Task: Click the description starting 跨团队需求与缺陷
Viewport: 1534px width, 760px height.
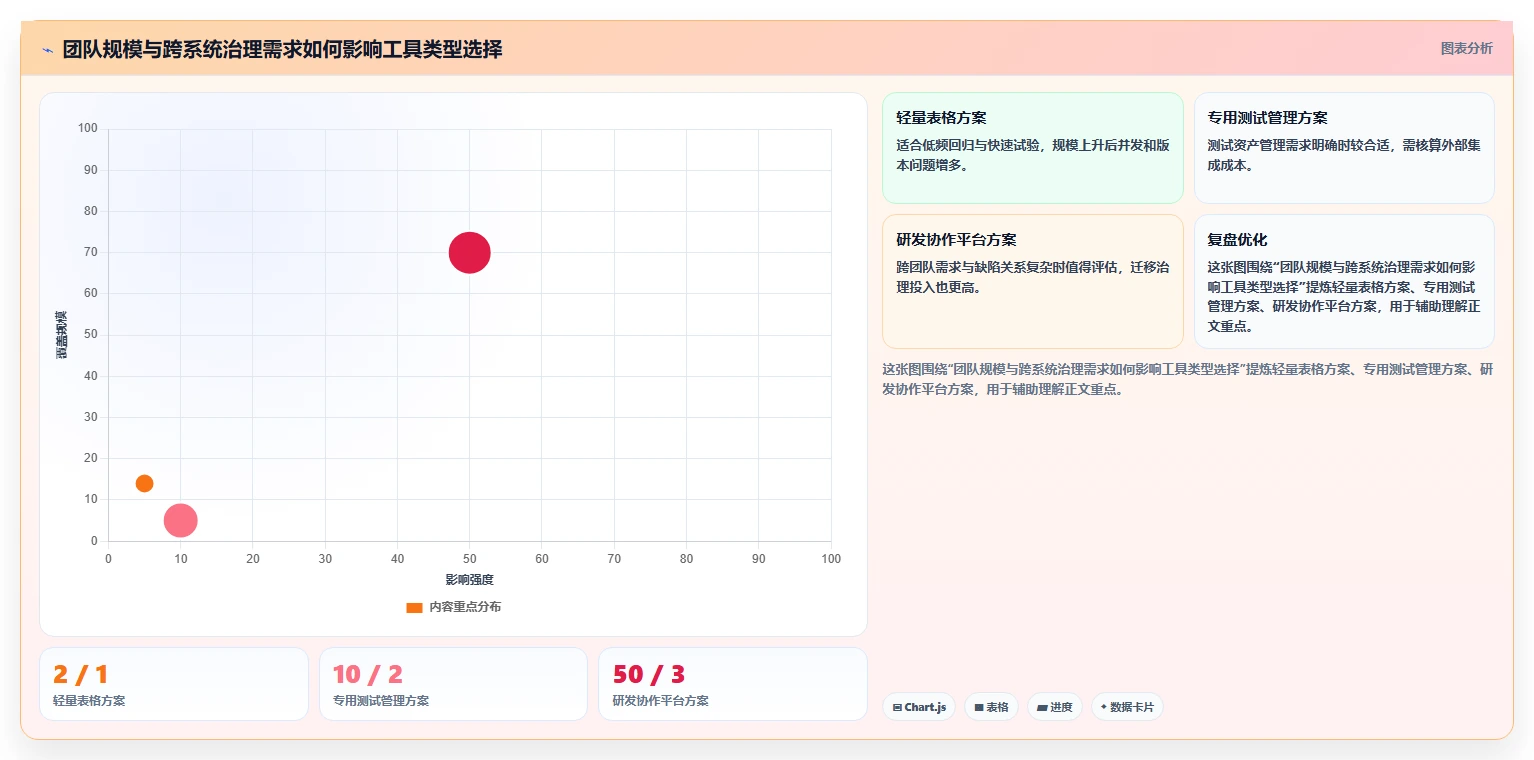Action: coord(1033,277)
